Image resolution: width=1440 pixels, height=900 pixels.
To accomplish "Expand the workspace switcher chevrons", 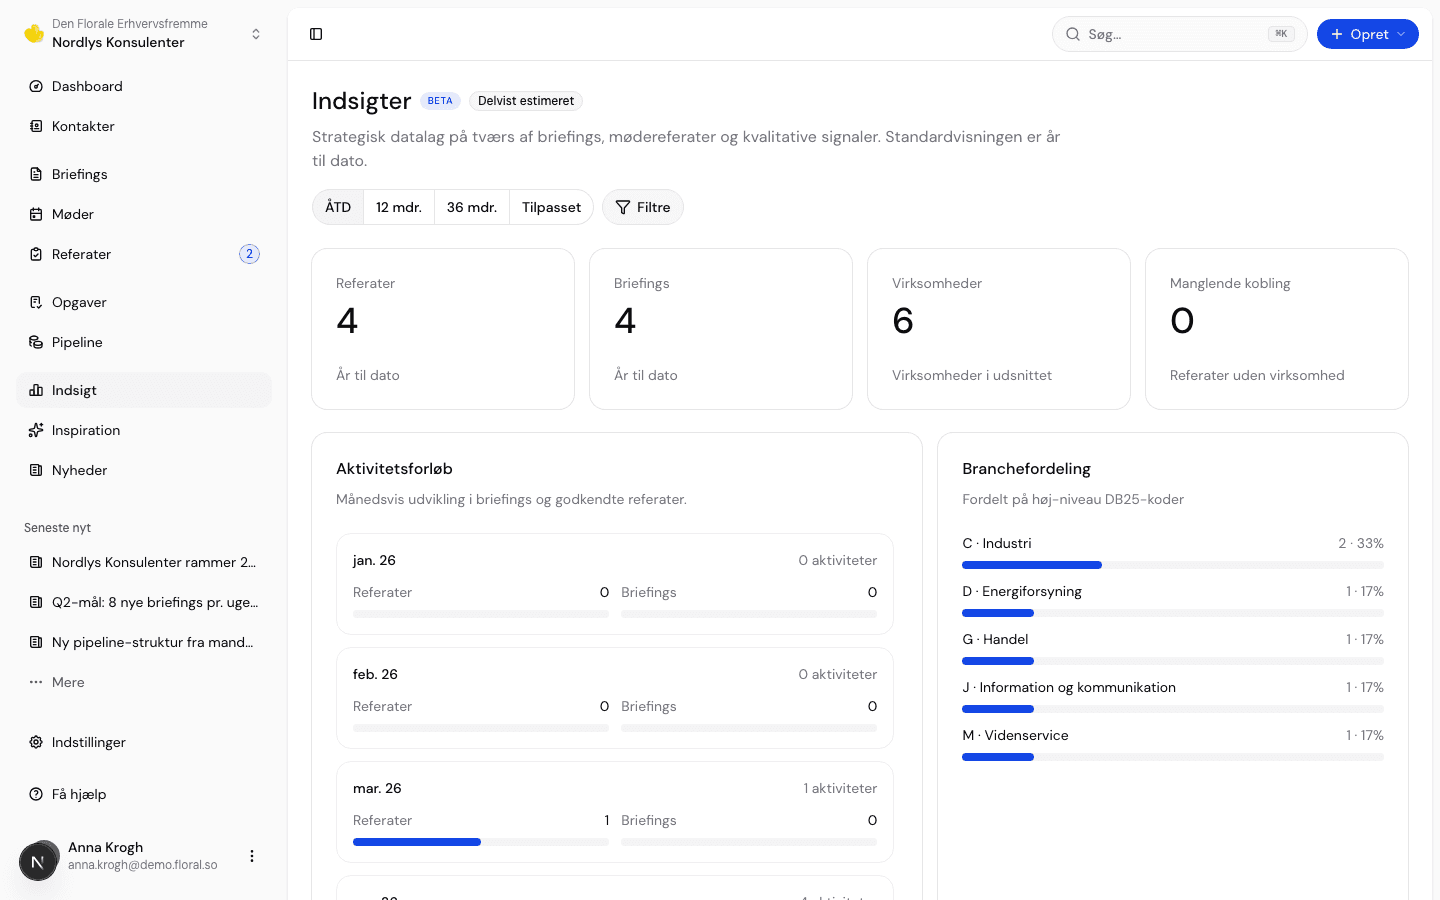I will click(256, 34).
